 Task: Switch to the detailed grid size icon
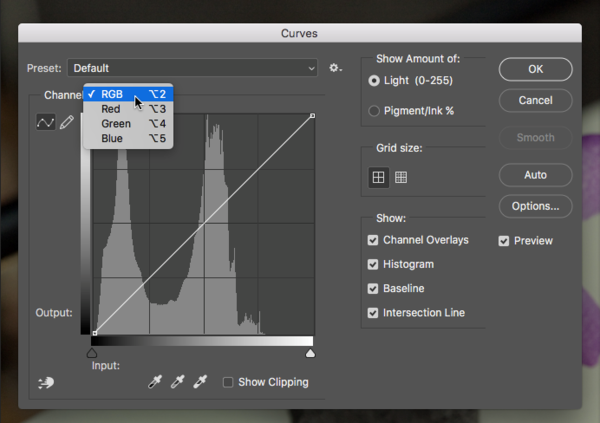(x=401, y=177)
